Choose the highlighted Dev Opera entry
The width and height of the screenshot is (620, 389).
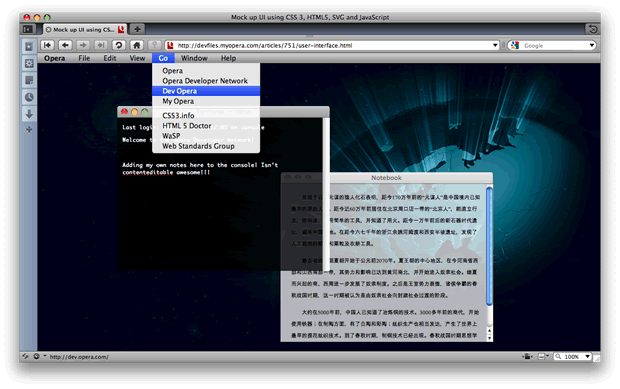[x=206, y=91]
